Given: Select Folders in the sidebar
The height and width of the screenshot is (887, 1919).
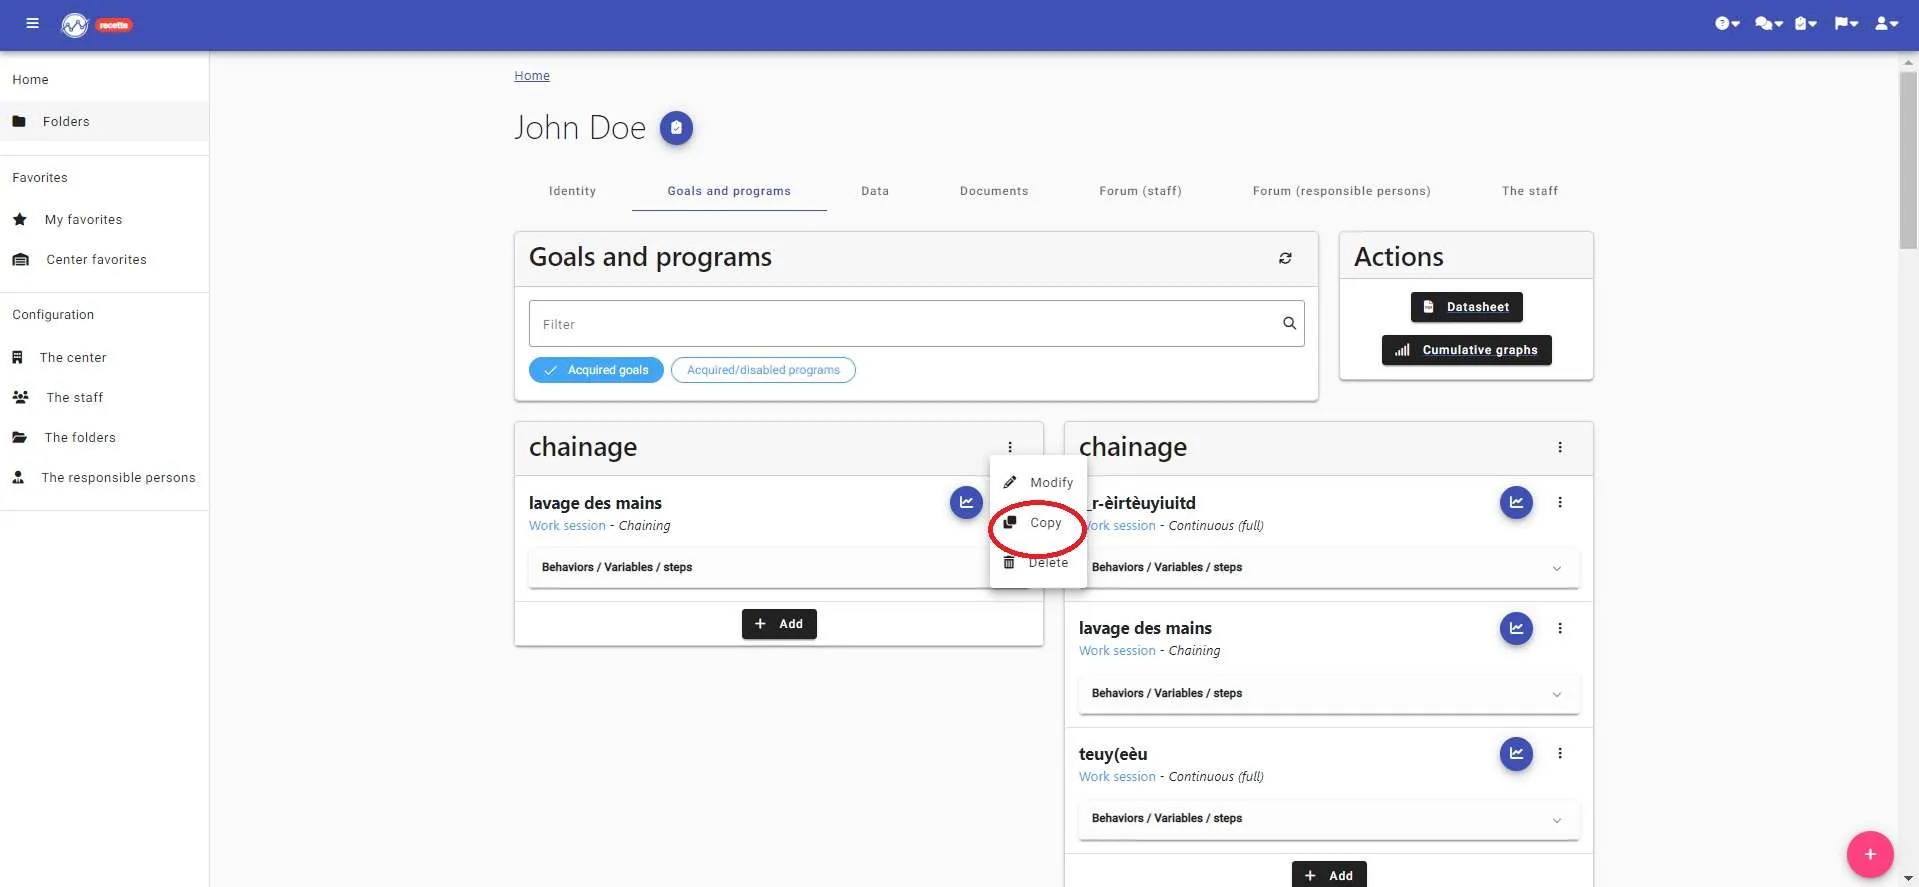Looking at the screenshot, I should click(x=104, y=121).
